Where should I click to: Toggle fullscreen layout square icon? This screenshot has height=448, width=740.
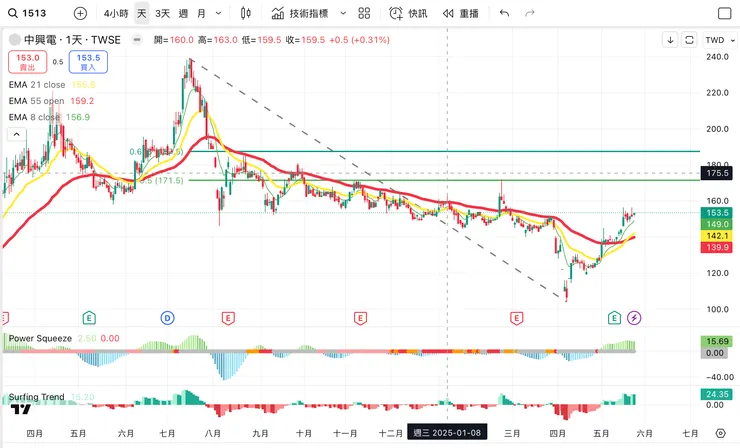(724, 13)
